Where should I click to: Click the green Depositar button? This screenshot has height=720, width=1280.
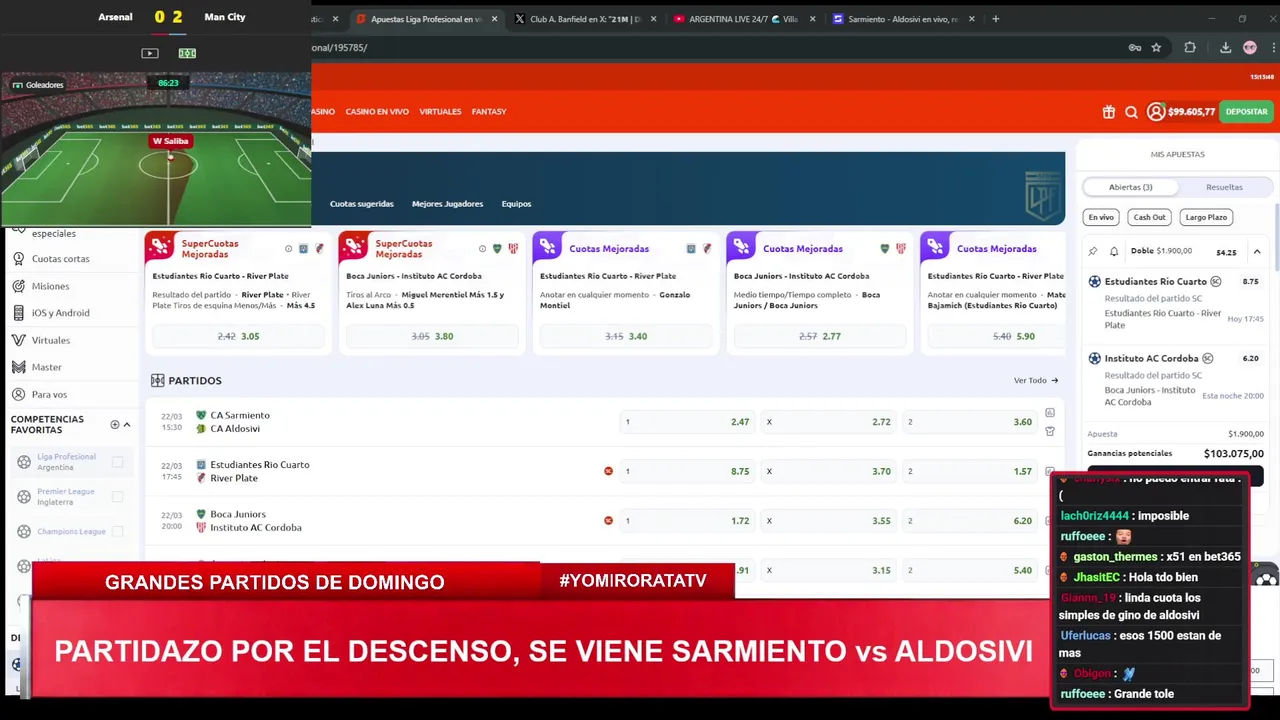click(1246, 112)
